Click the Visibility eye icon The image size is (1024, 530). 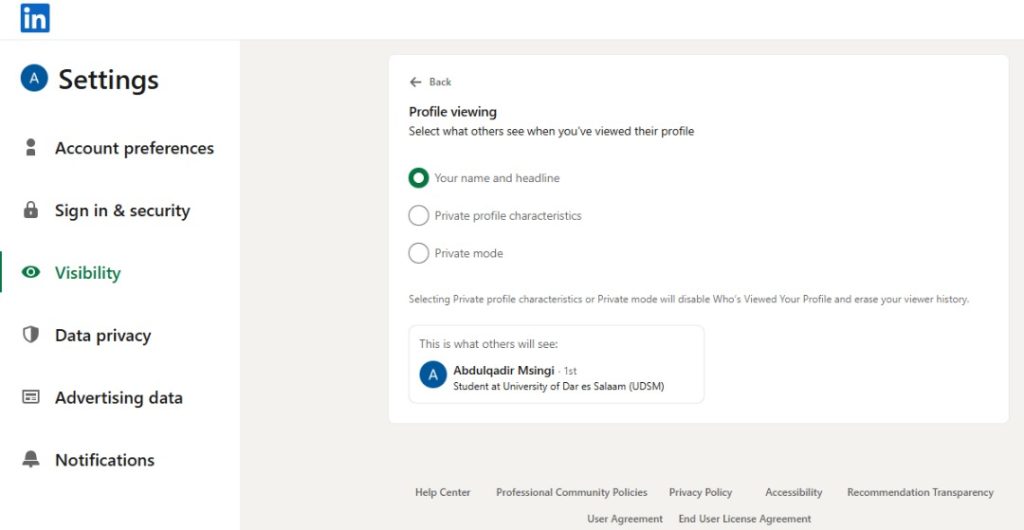(31, 273)
